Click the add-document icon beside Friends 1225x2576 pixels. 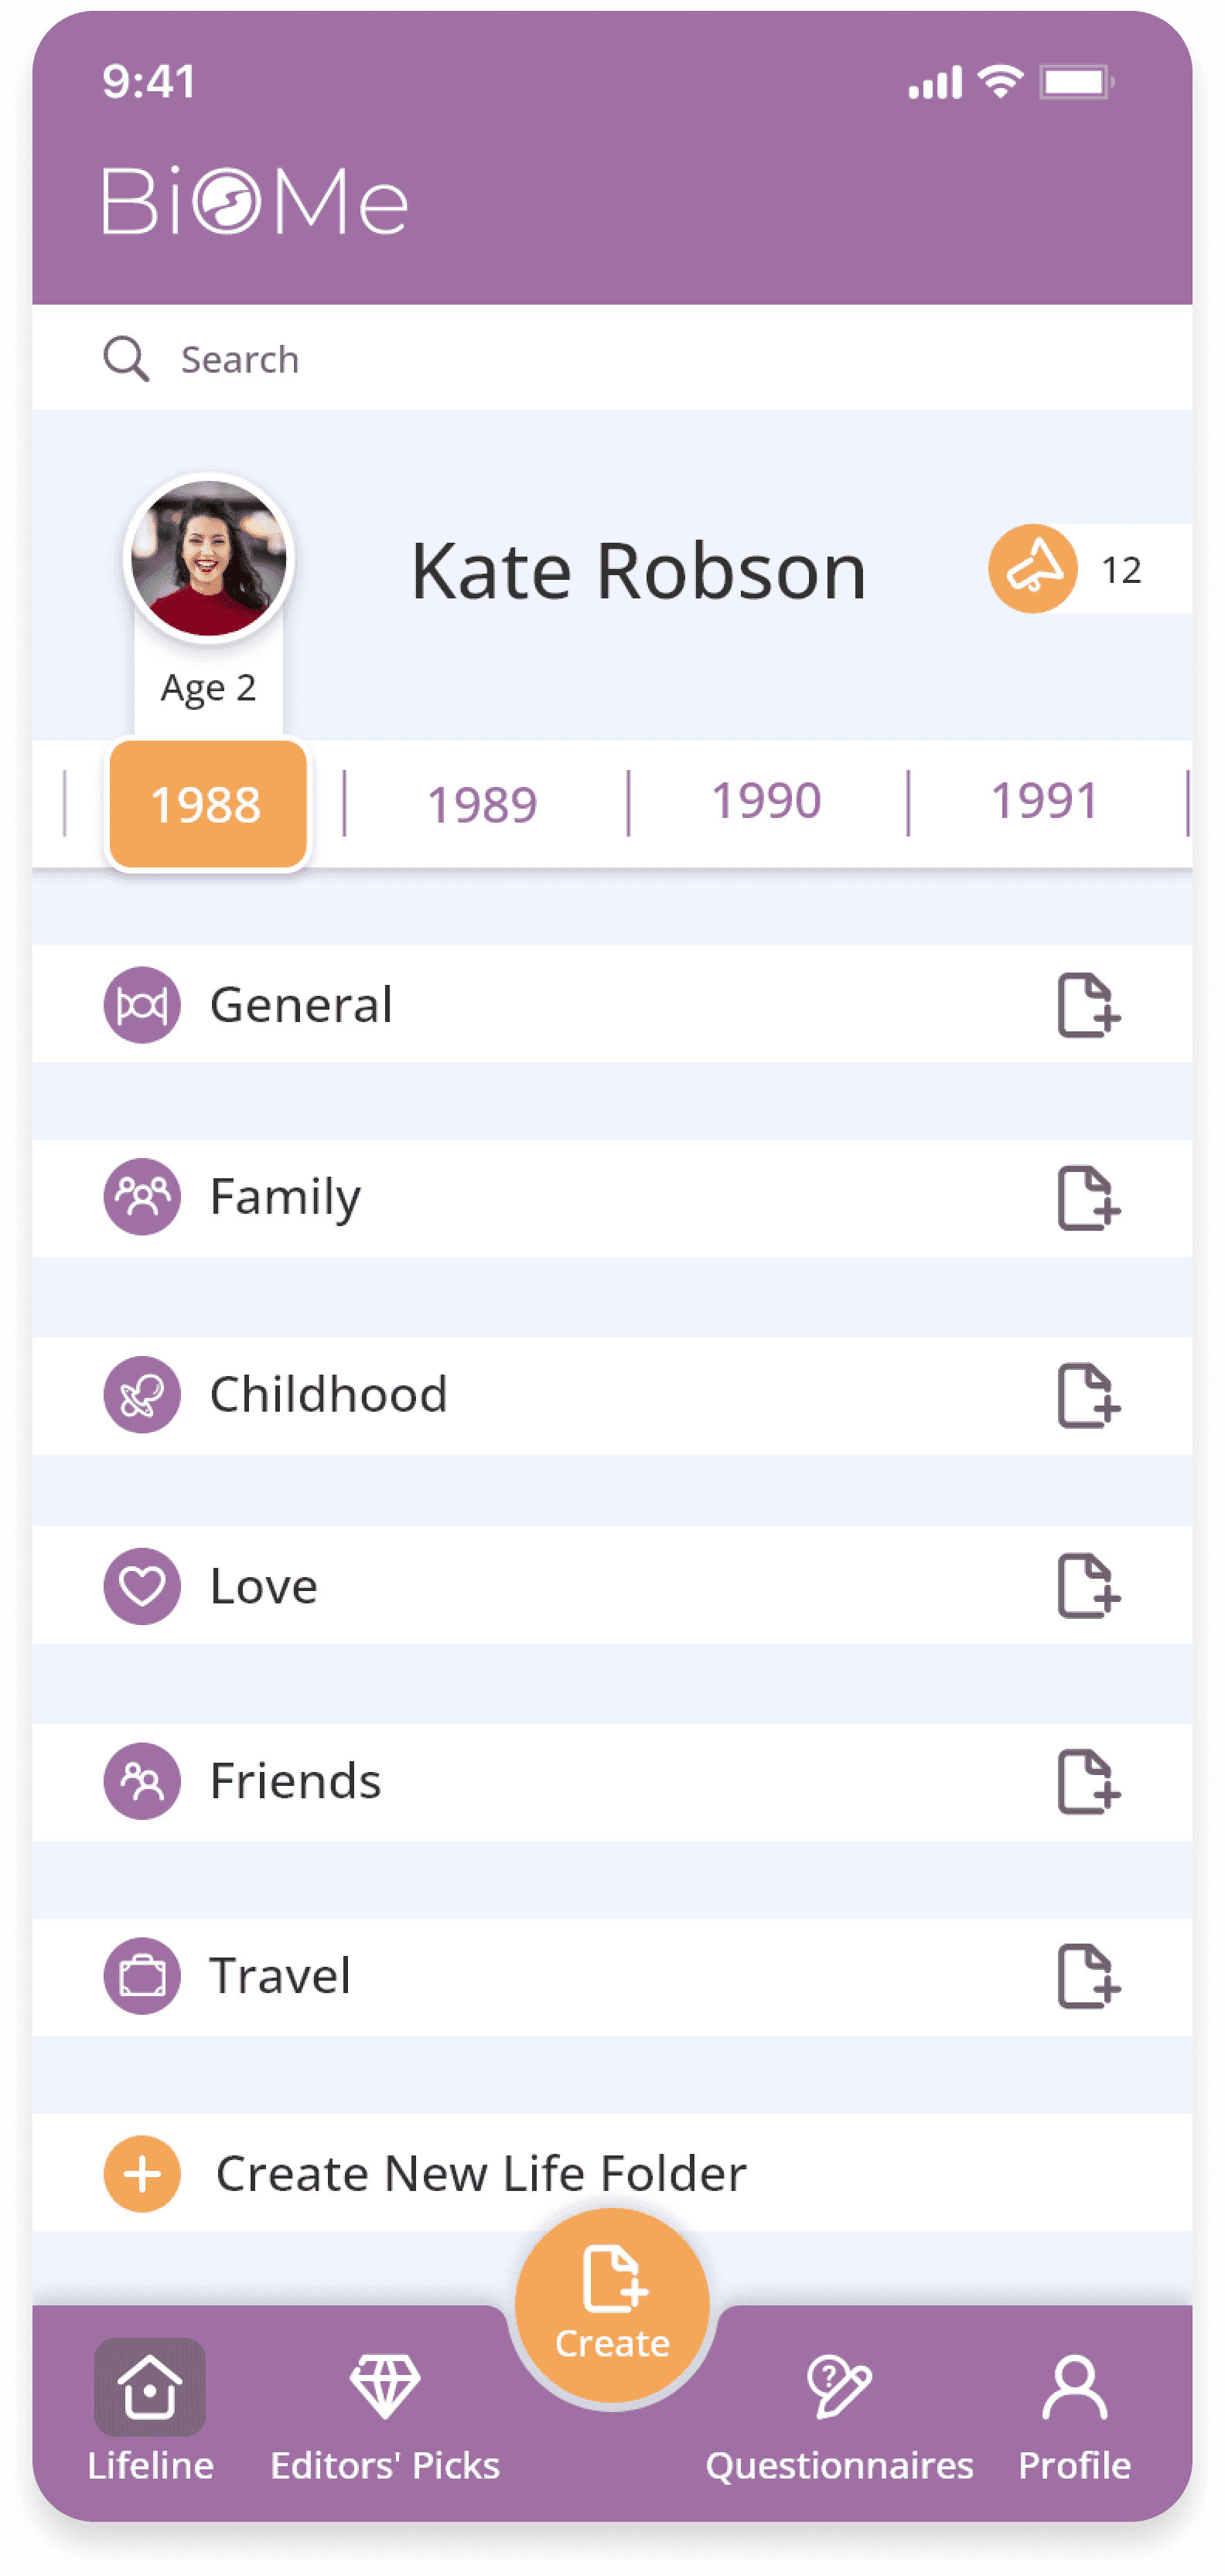tap(1089, 1781)
